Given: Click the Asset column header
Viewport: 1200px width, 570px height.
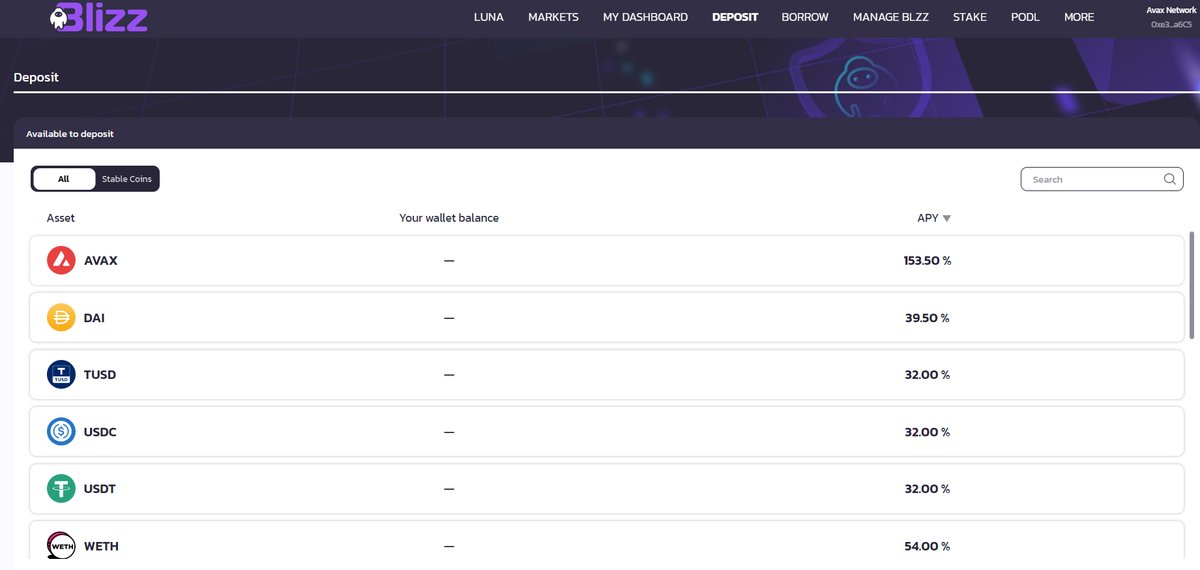Looking at the screenshot, I should coord(61,218).
